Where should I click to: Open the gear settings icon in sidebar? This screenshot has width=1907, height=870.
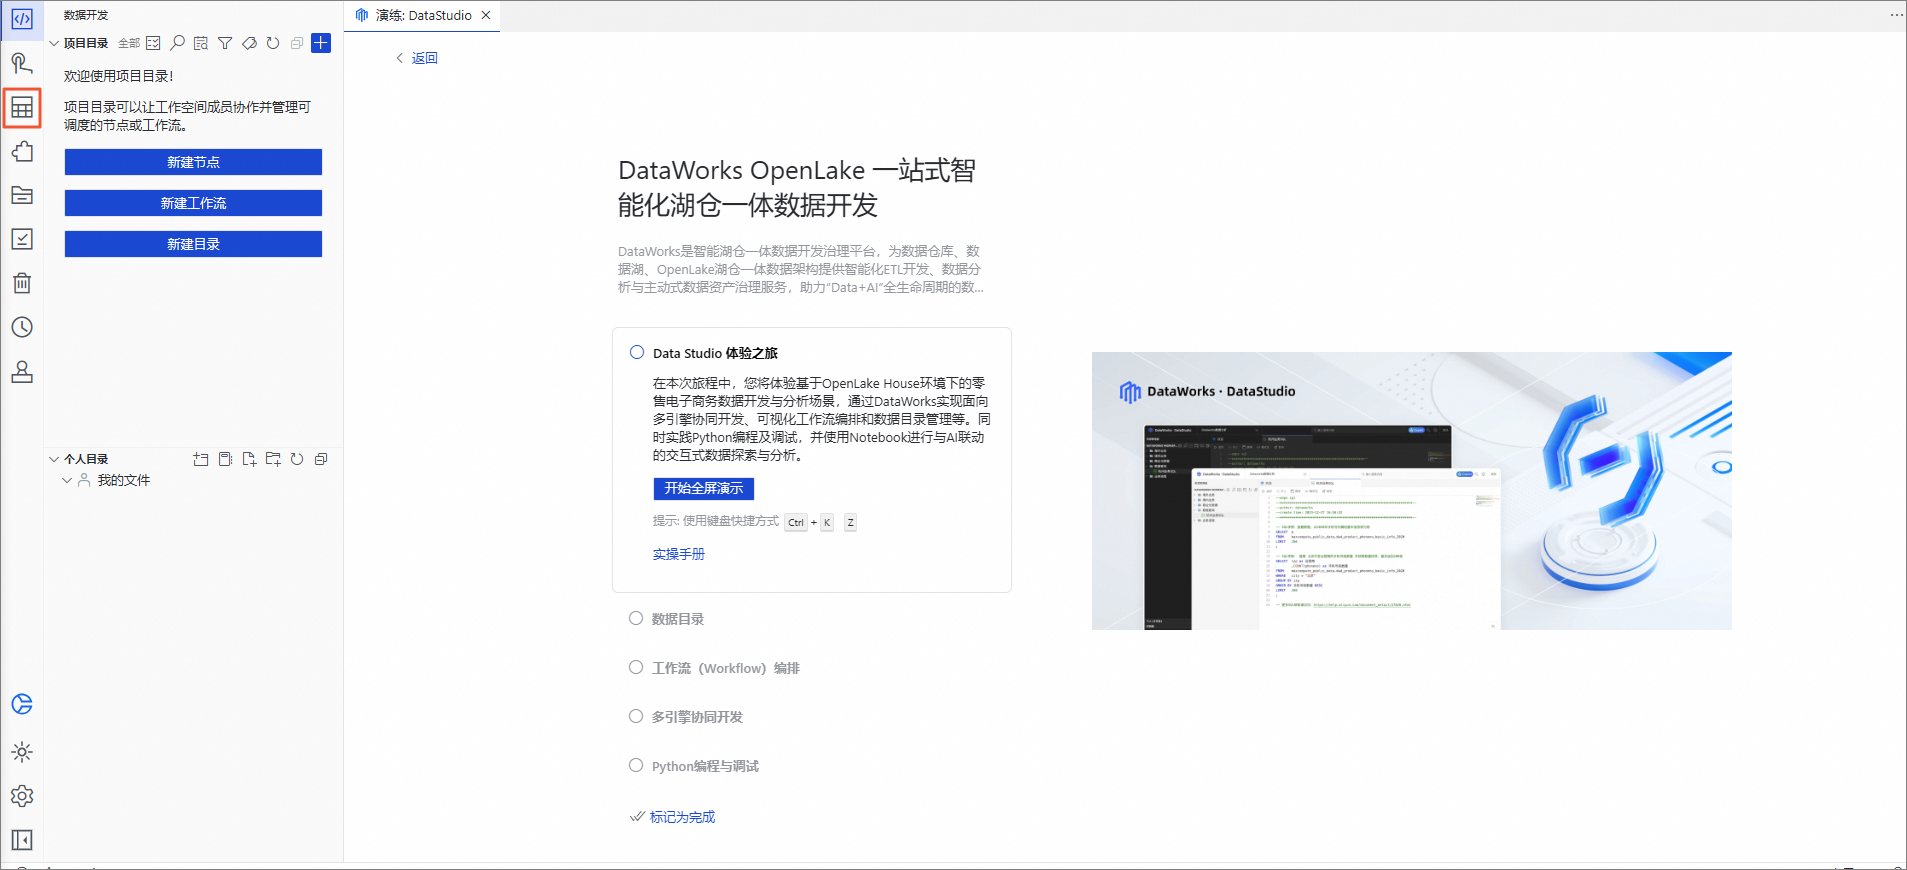click(22, 796)
